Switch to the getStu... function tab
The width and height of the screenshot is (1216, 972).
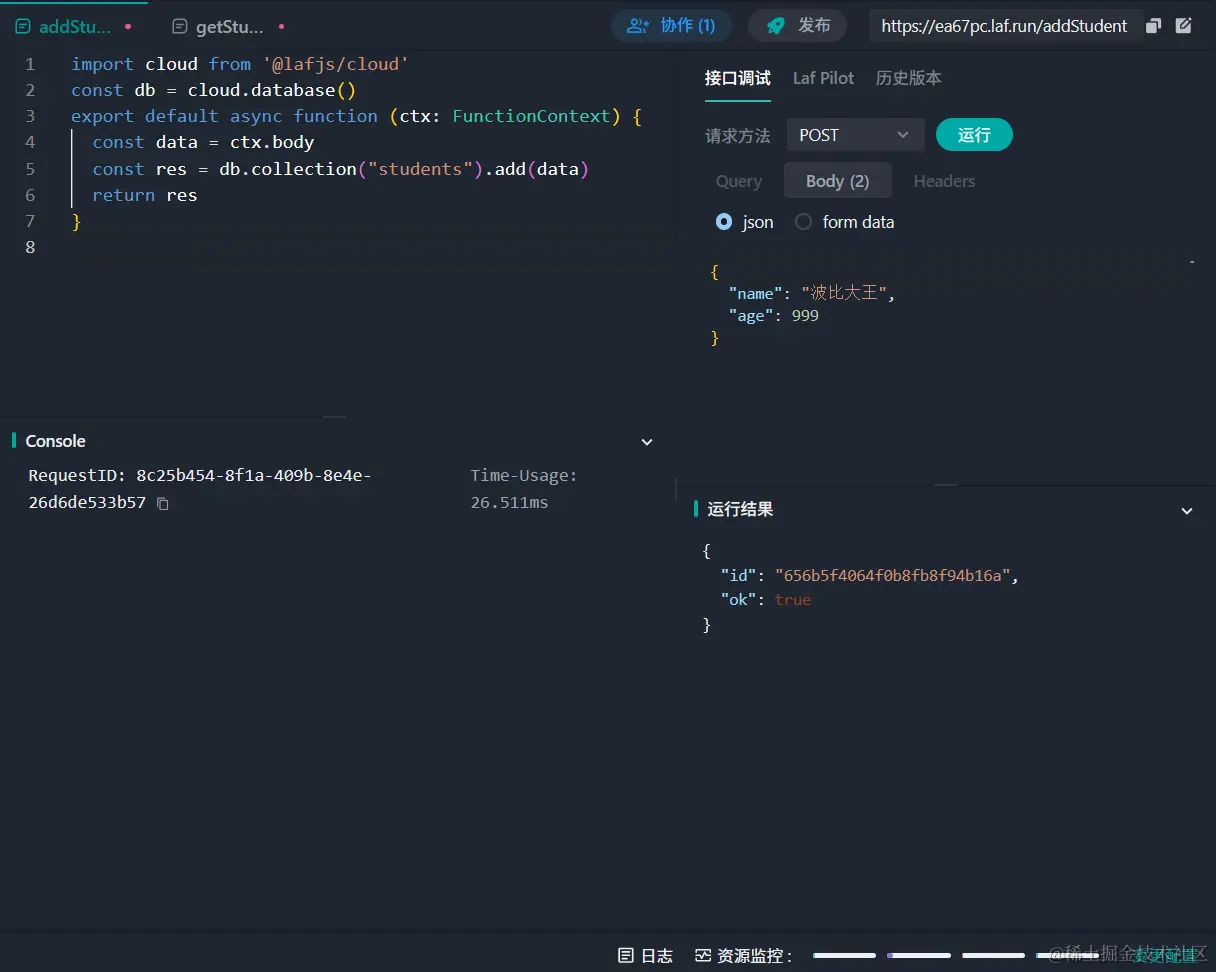click(228, 27)
